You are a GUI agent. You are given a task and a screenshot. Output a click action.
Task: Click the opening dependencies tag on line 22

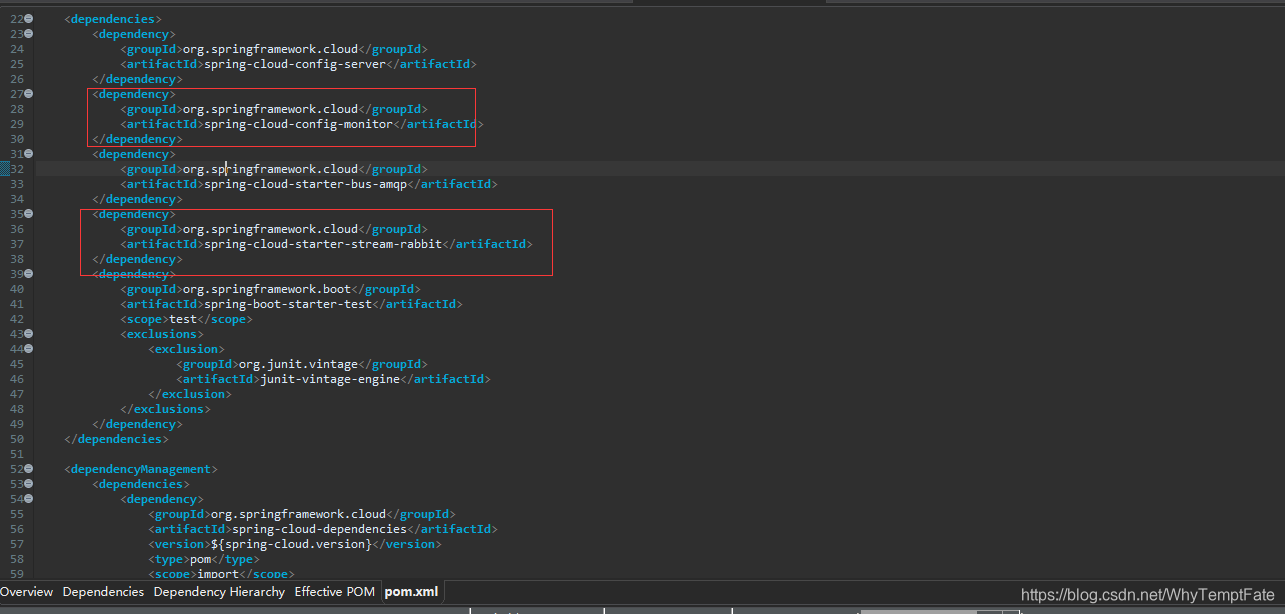click(x=113, y=19)
